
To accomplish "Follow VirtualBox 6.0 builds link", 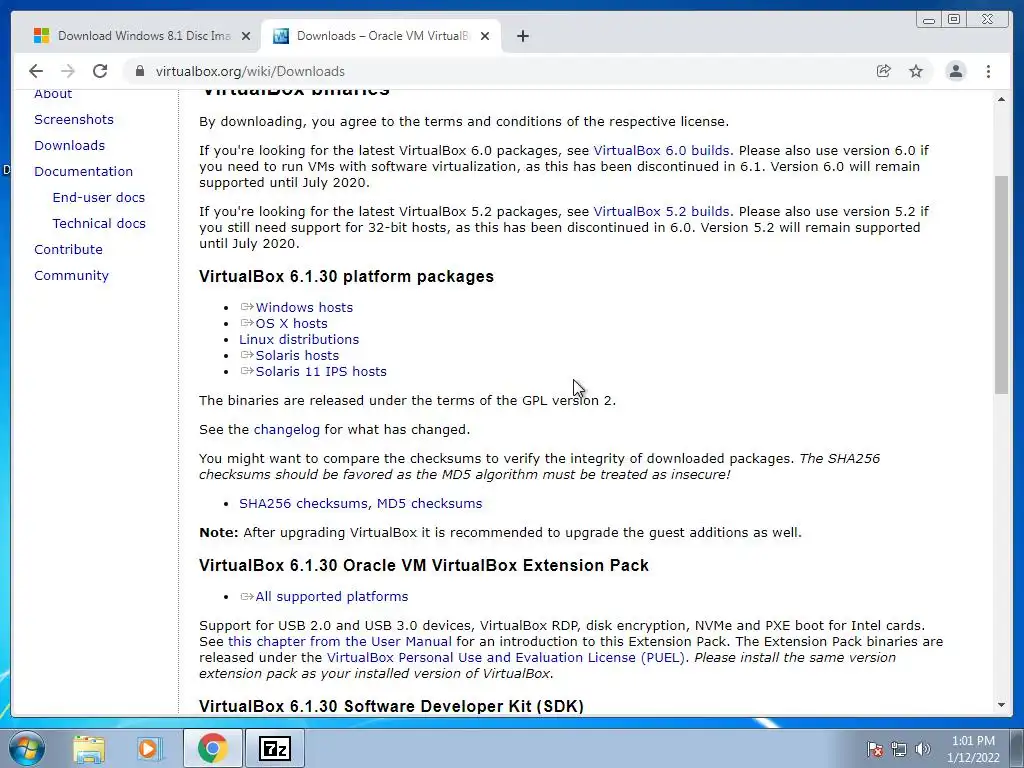I will (661, 150).
